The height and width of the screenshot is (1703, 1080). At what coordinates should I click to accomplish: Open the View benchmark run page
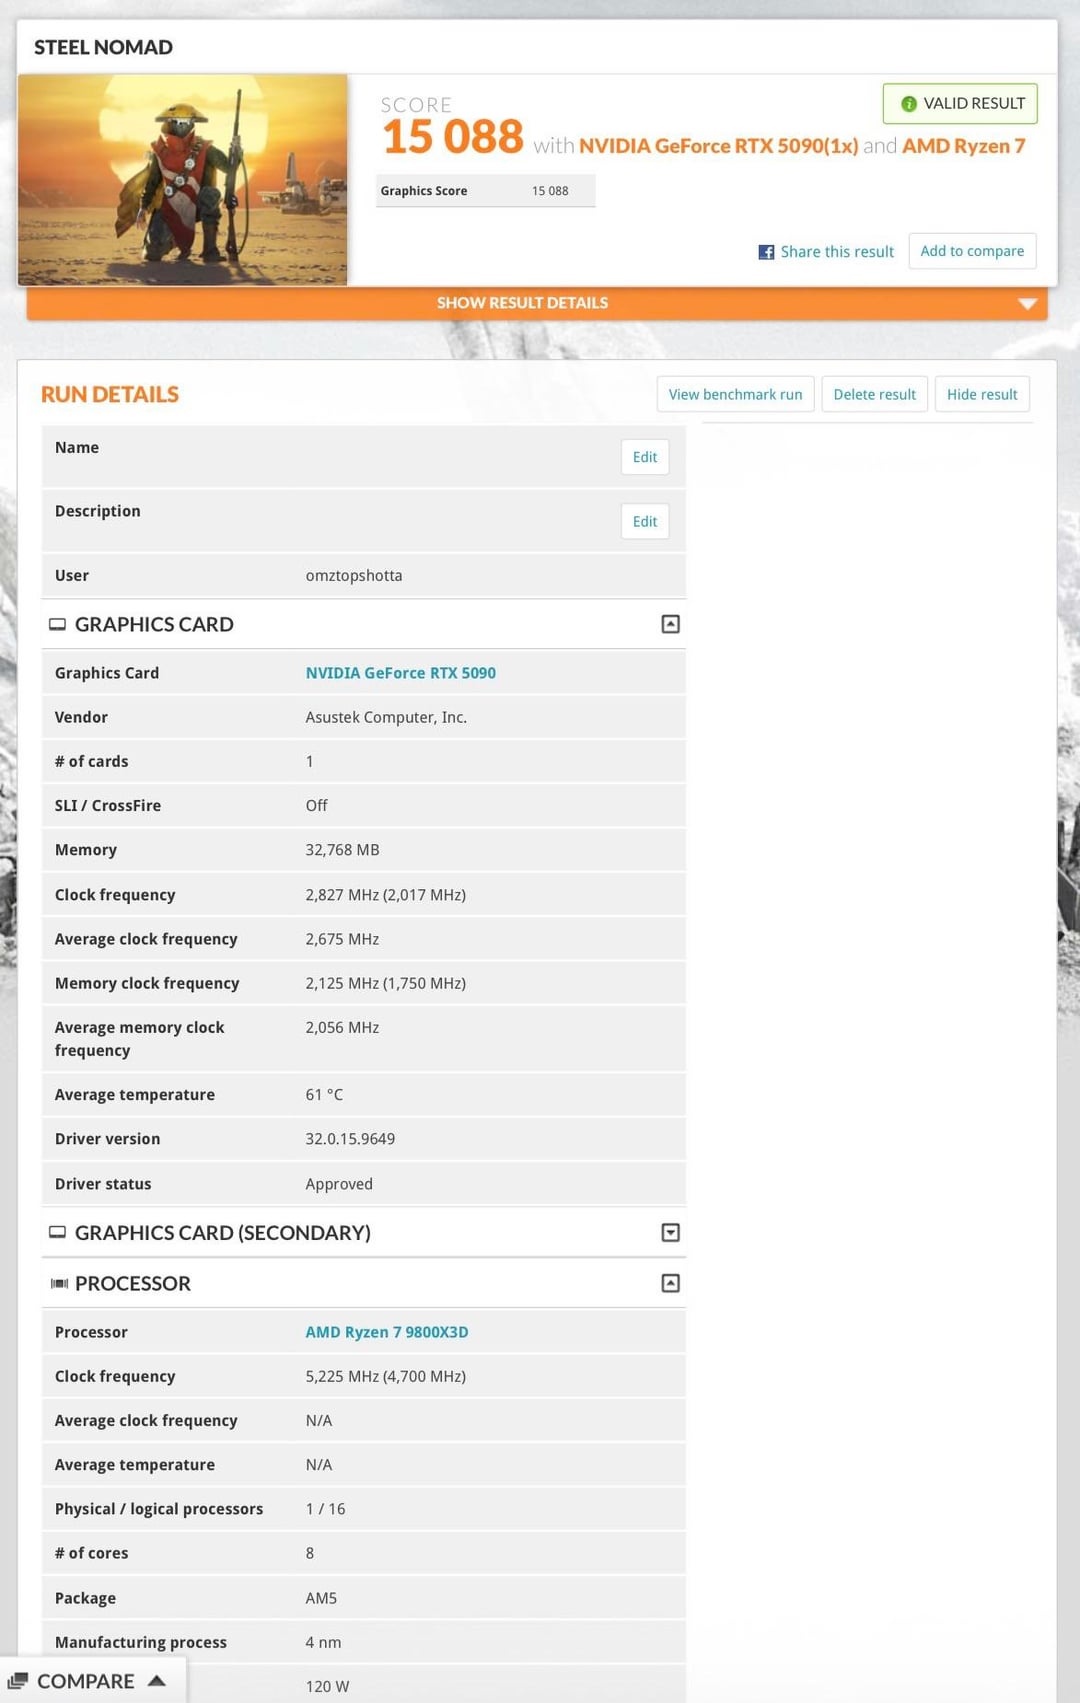pyautogui.click(x=736, y=394)
